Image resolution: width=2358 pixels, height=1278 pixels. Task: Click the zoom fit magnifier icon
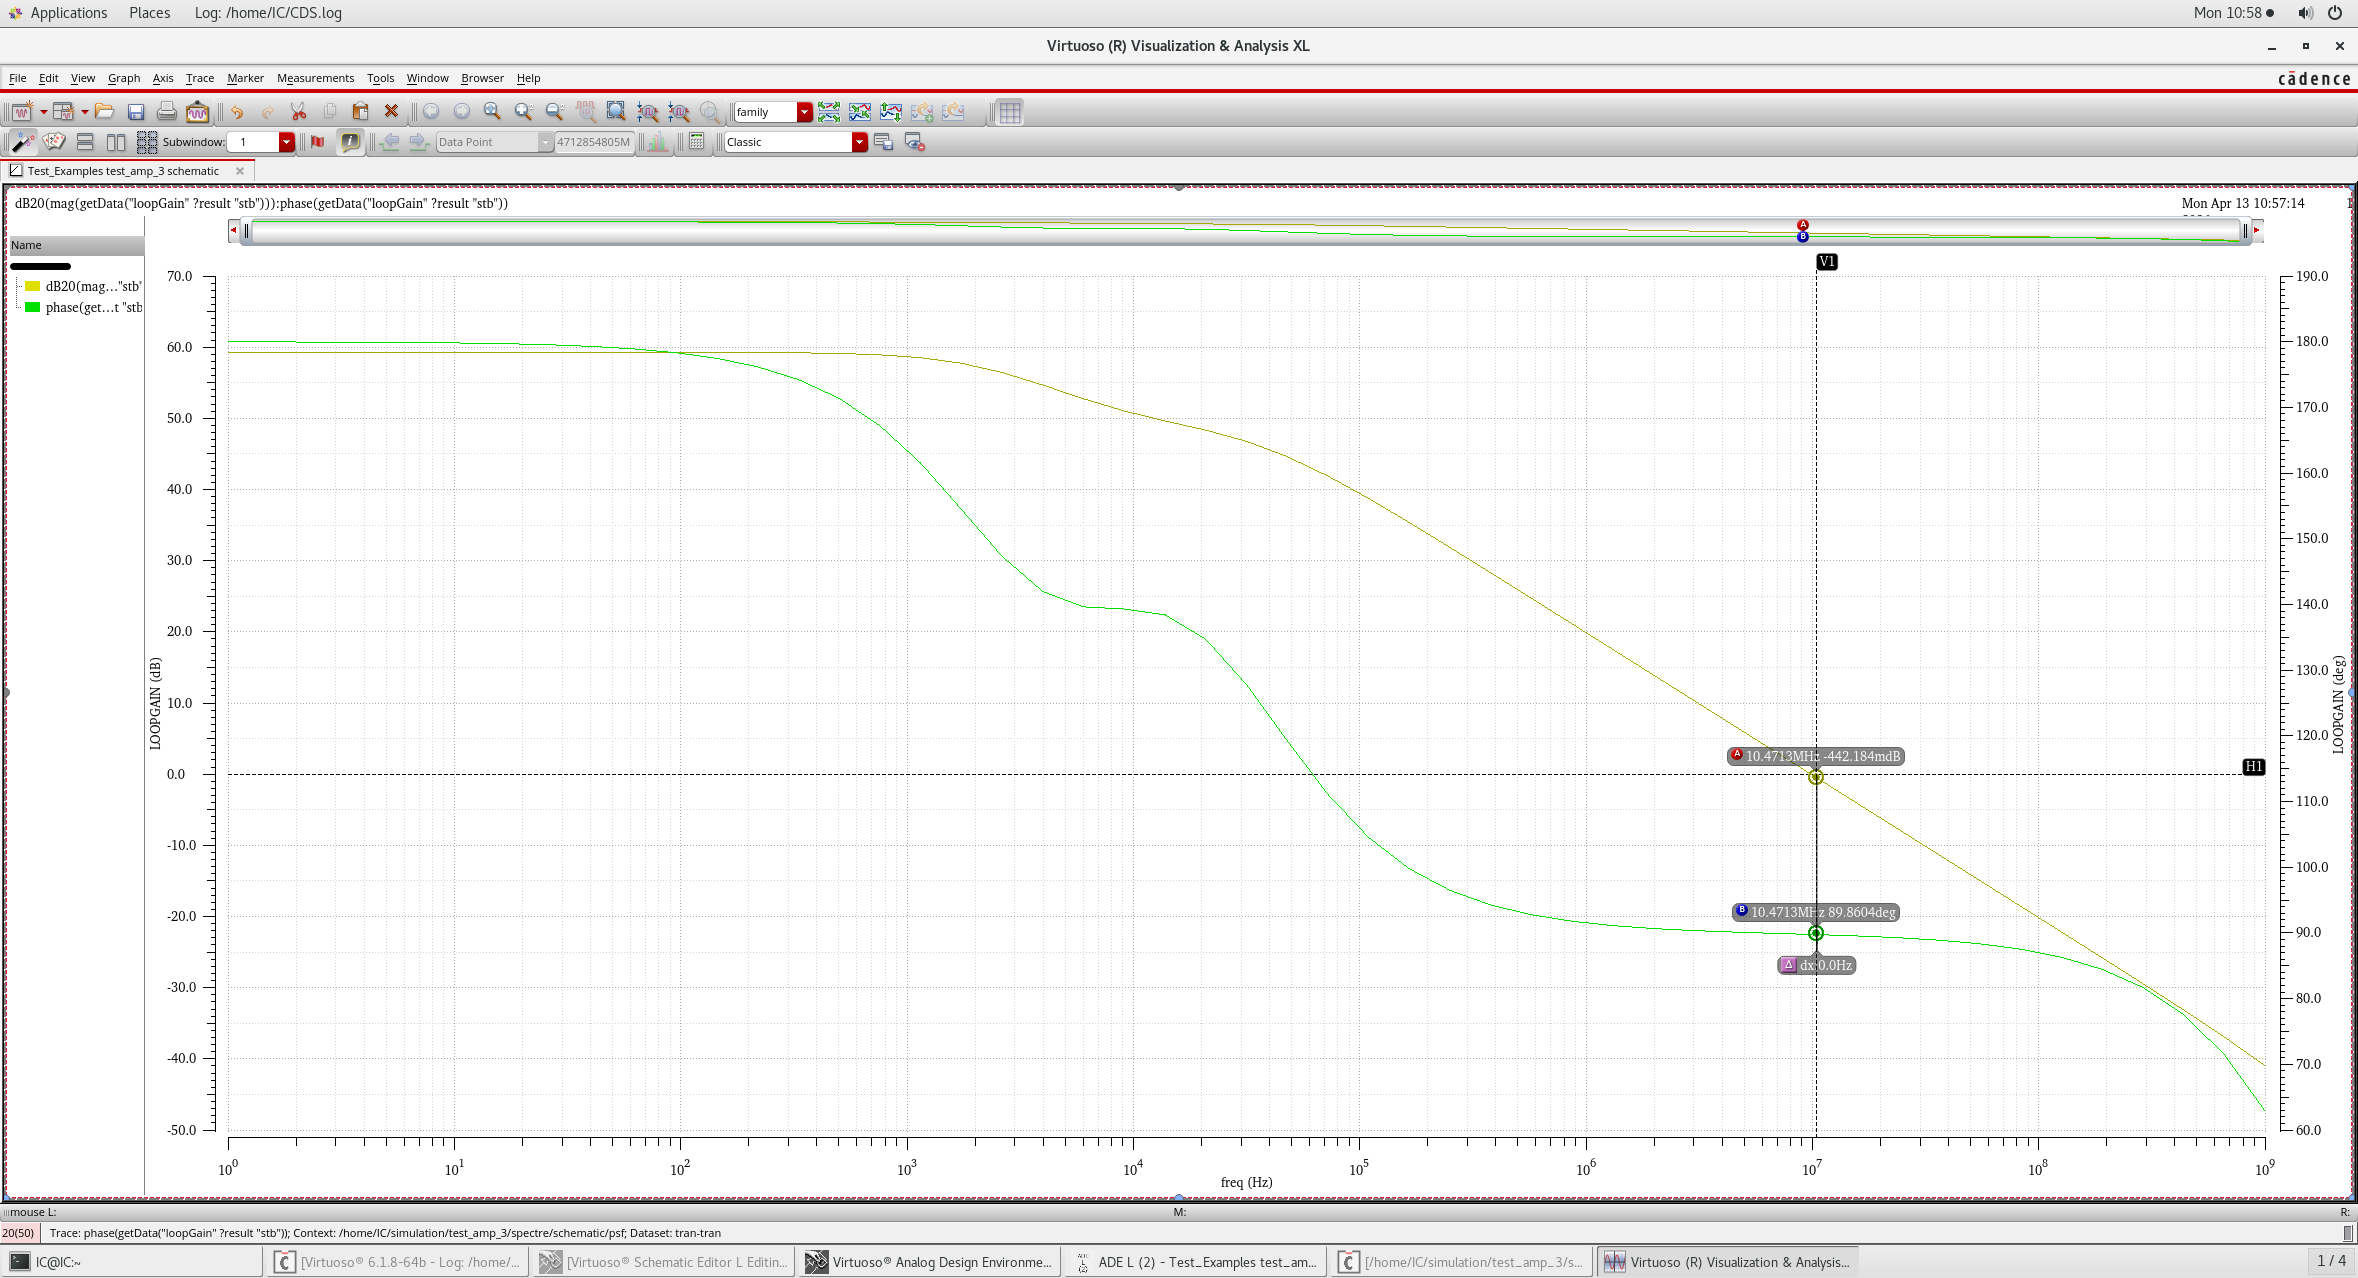click(x=492, y=112)
